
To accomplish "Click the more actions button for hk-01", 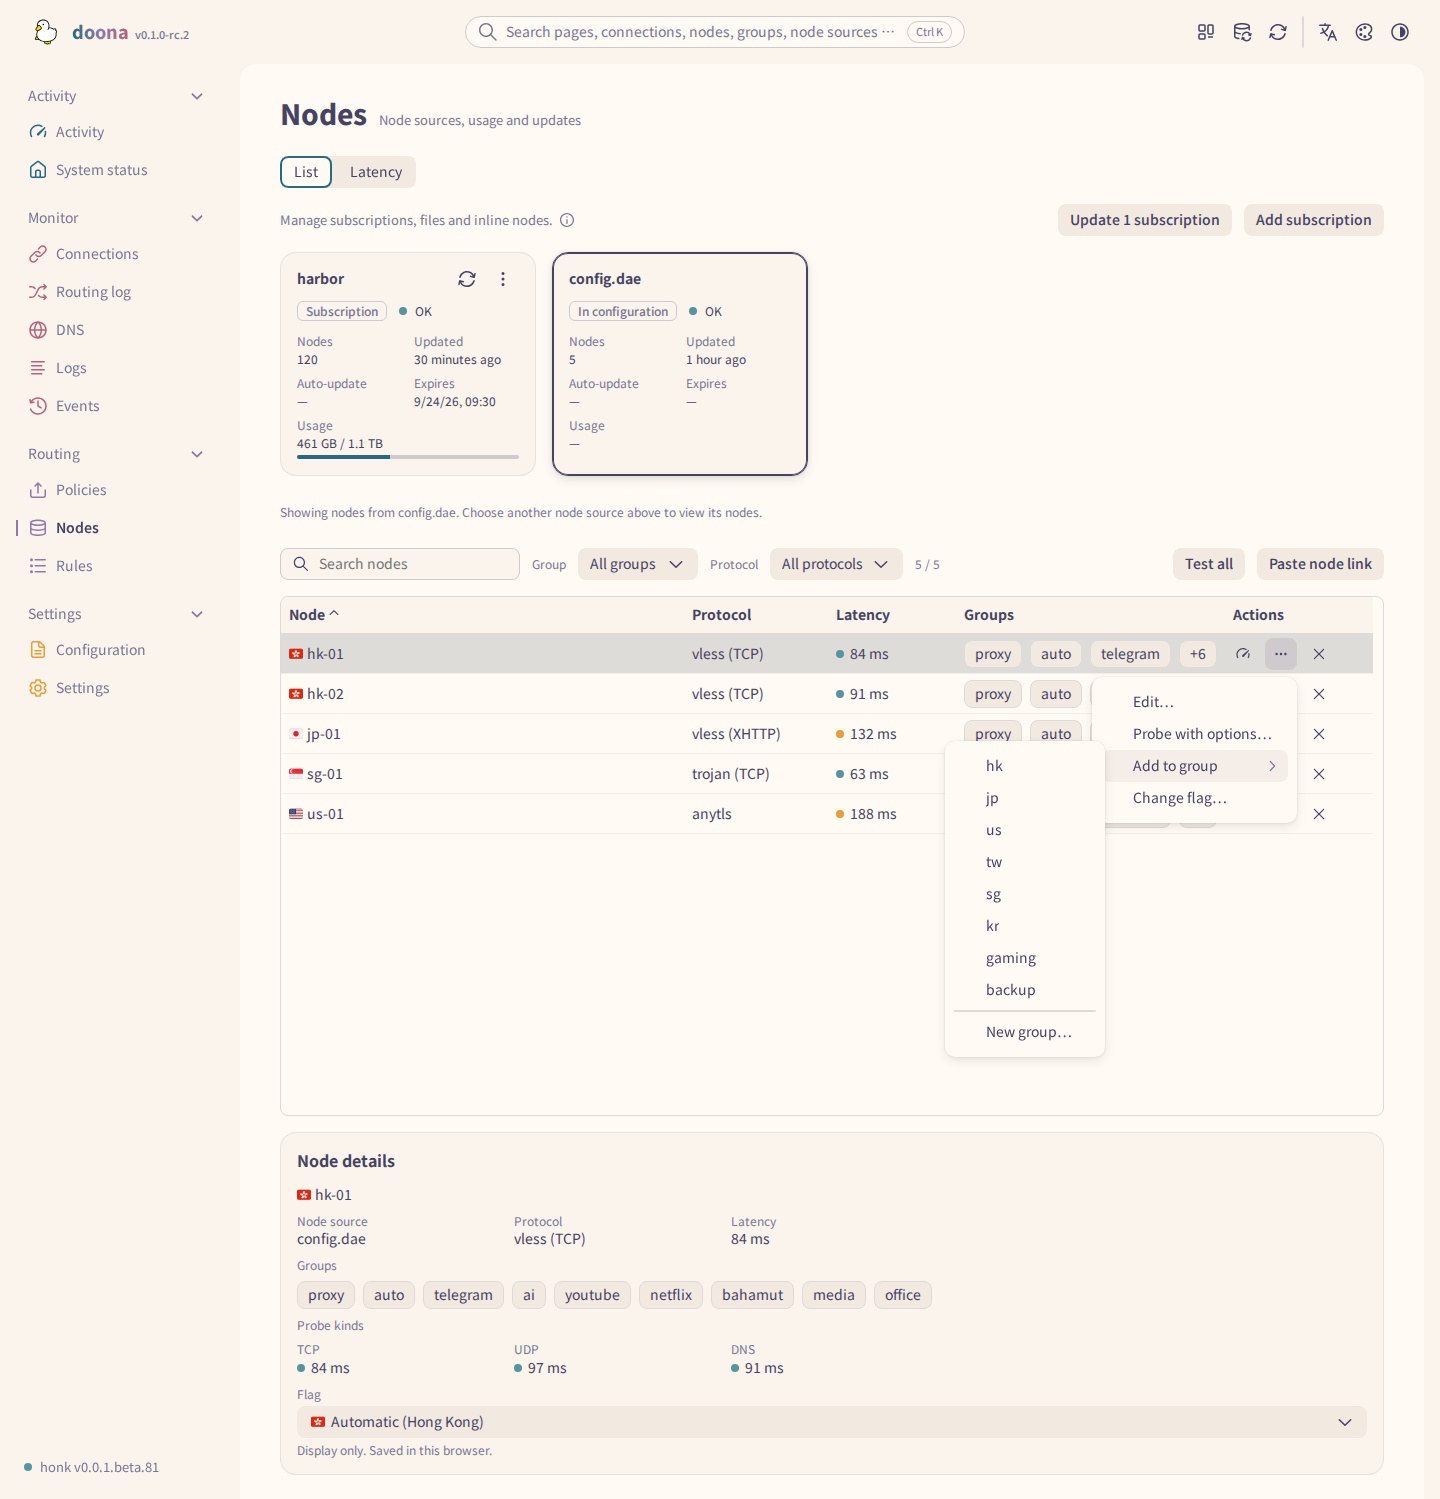I will coord(1281,654).
